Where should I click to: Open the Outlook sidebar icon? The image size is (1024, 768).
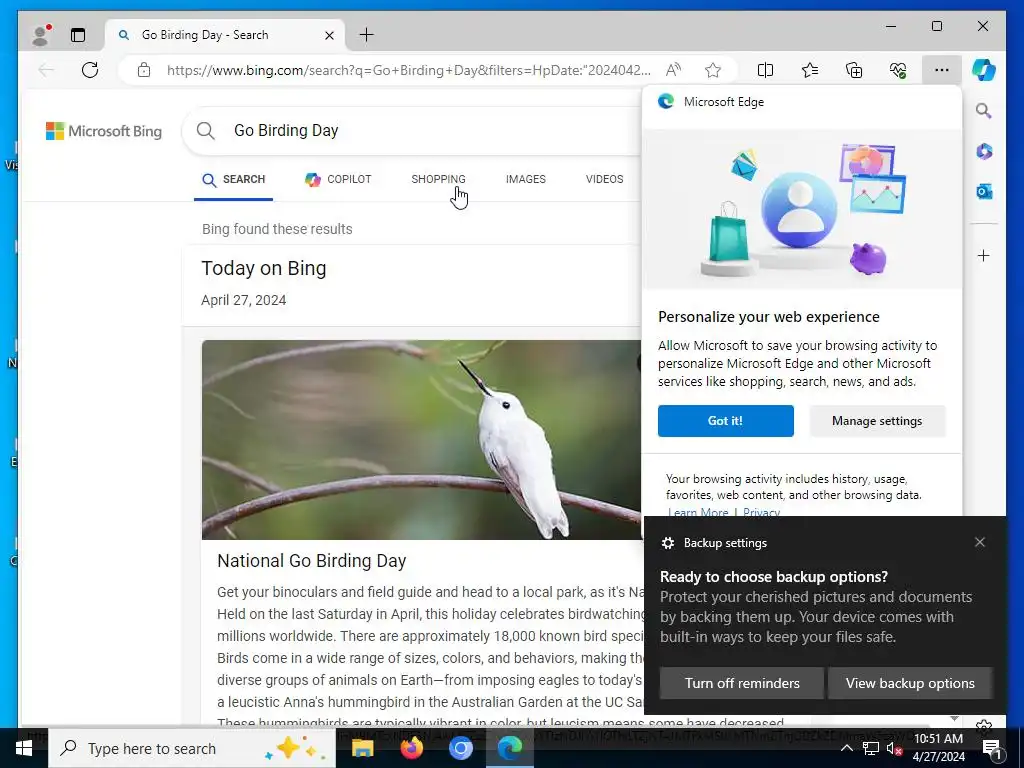click(x=984, y=191)
